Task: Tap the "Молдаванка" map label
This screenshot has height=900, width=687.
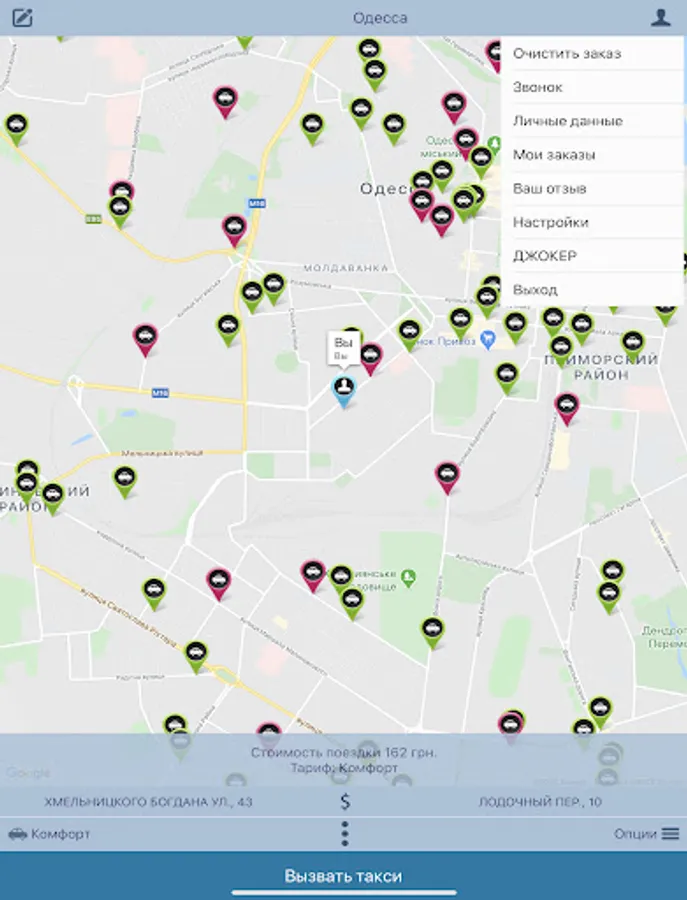Action: (346, 268)
